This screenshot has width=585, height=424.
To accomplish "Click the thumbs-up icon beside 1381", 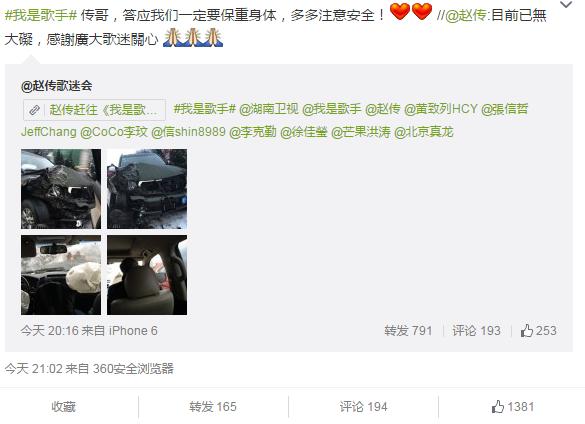I will (498, 406).
